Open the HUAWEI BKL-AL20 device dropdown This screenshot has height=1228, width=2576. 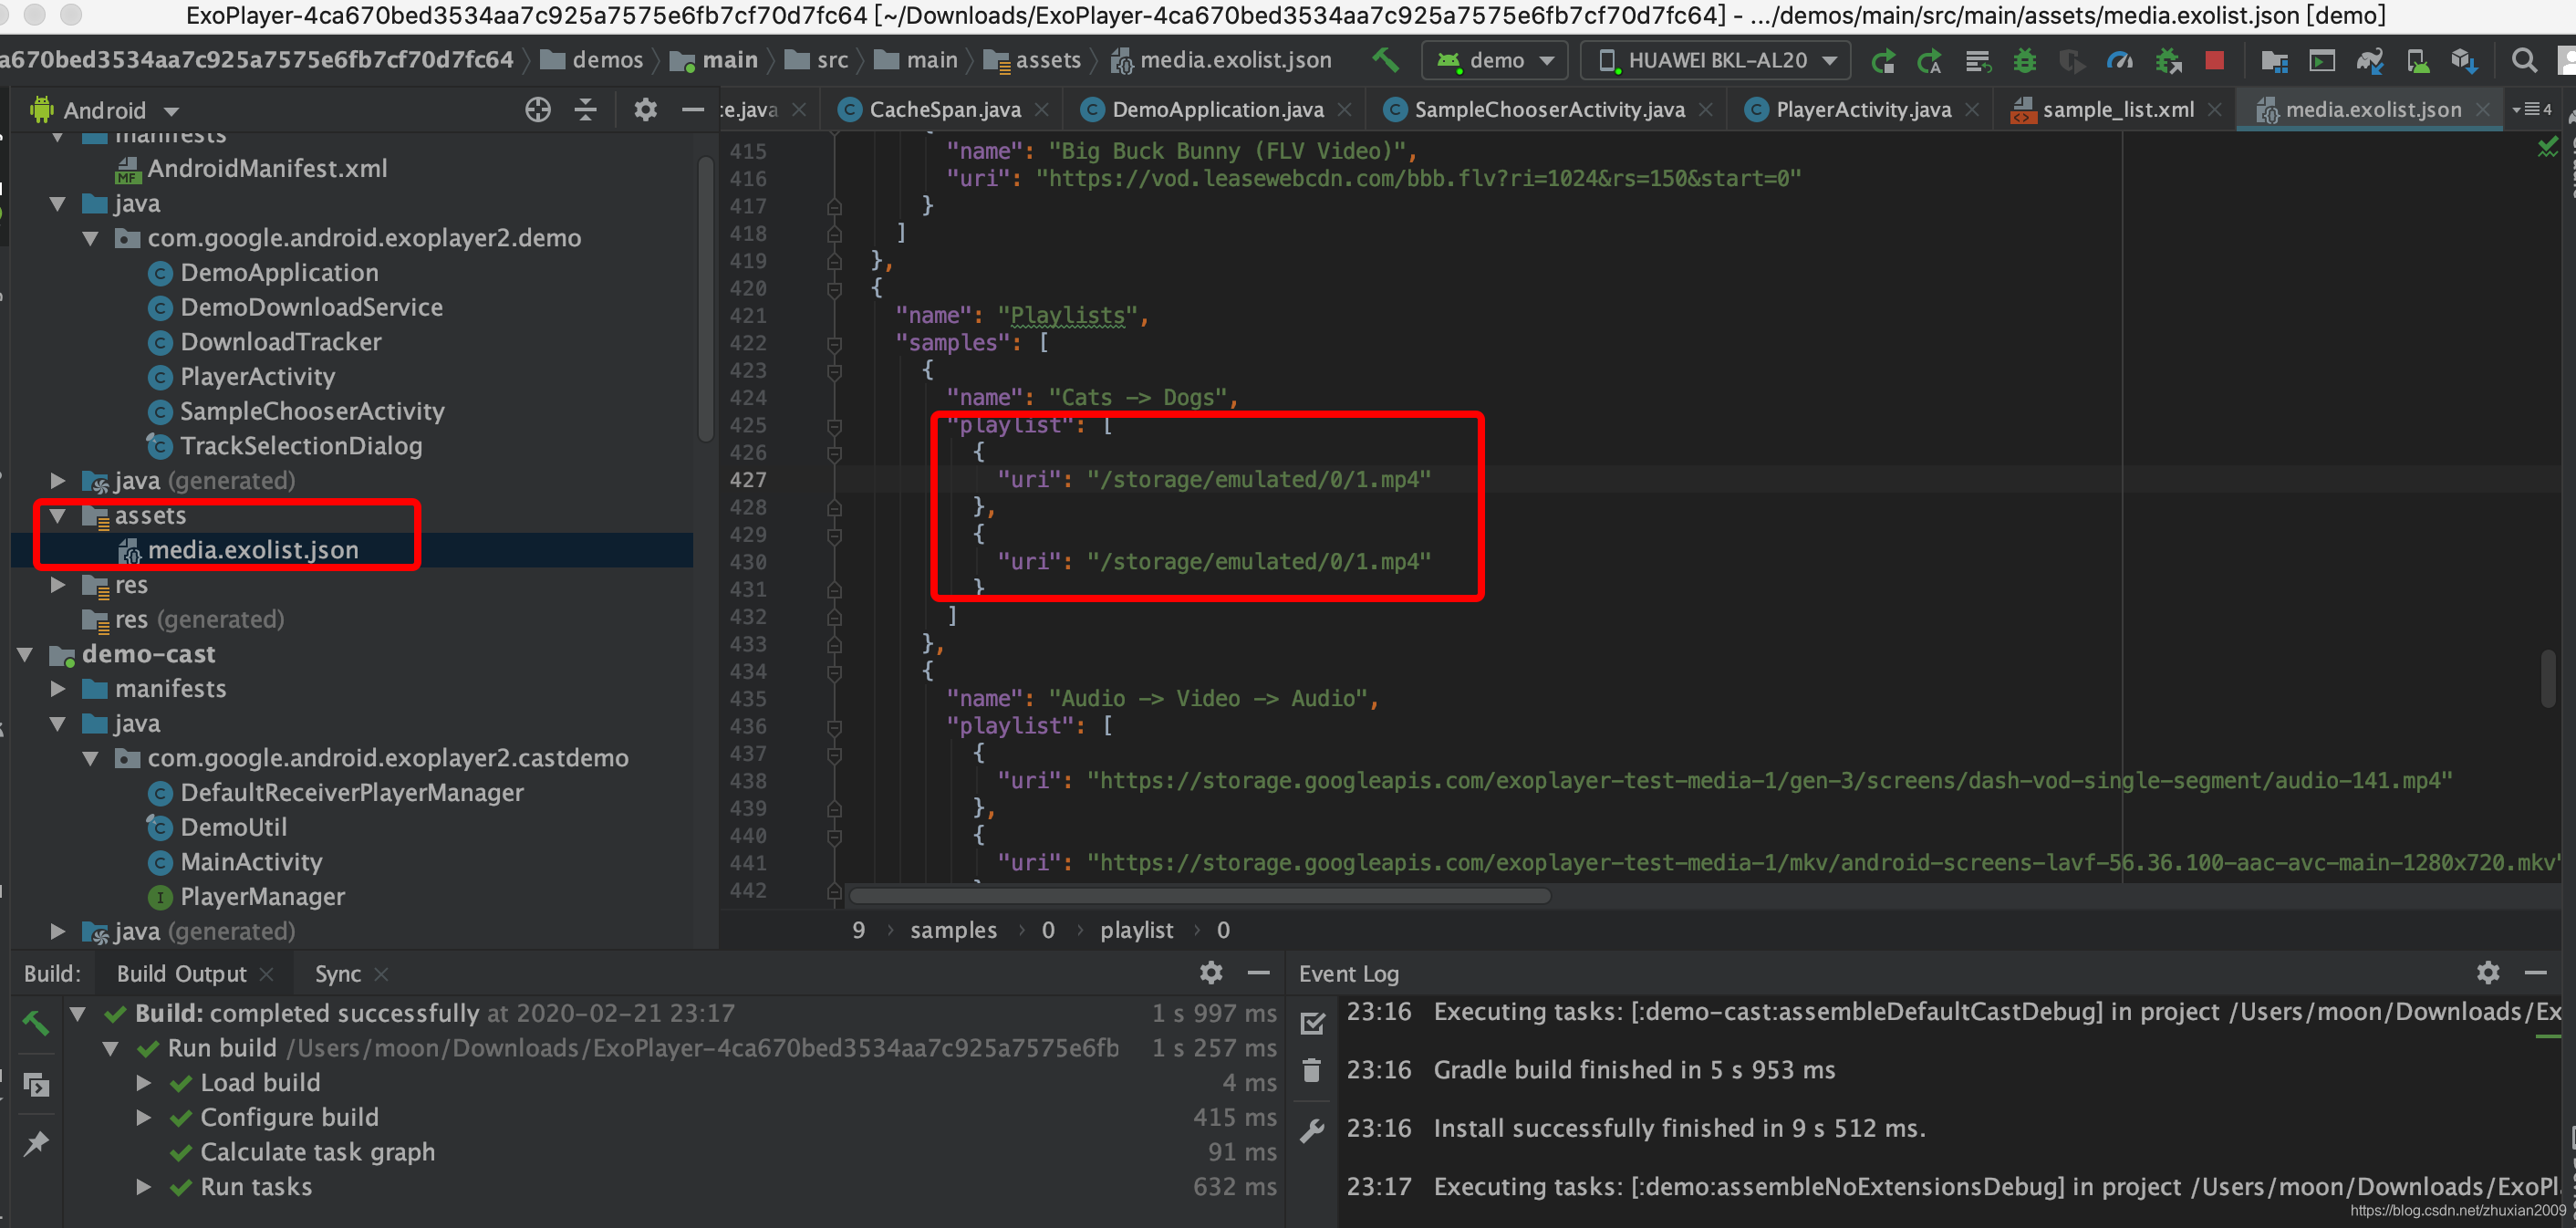pyautogui.click(x=1716, y=60)
